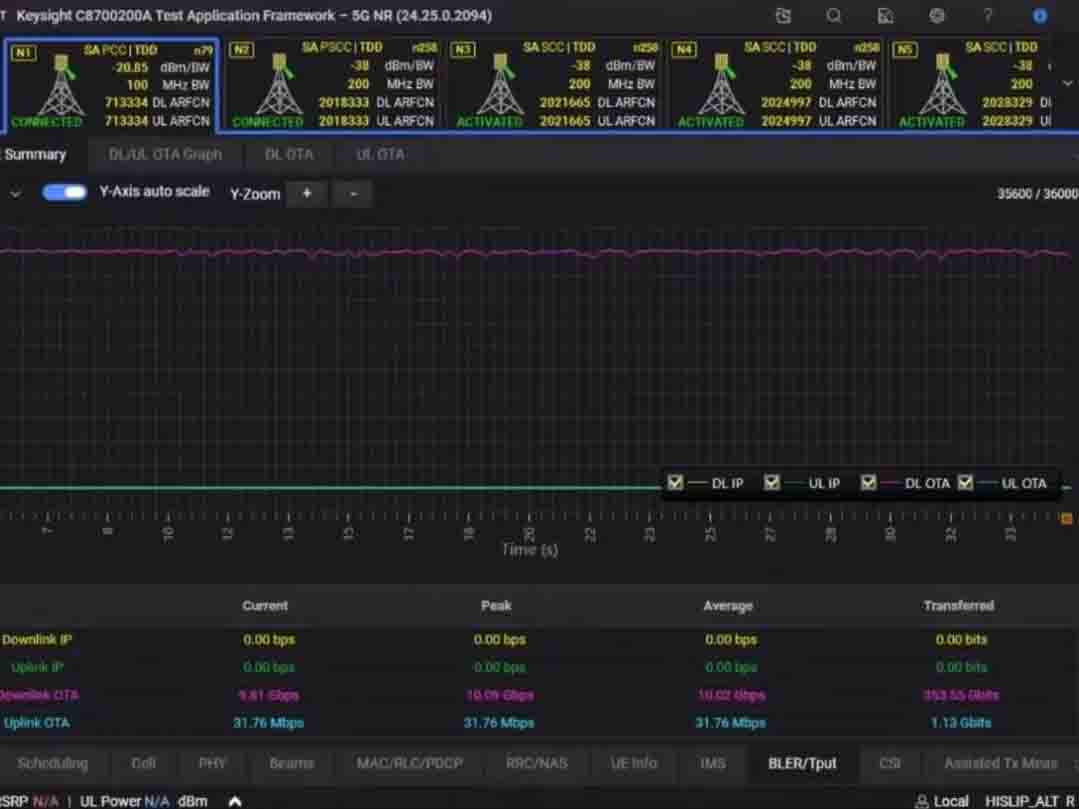
Task: Click the N3 ACTIVATED status text
Action: point(489,122)
